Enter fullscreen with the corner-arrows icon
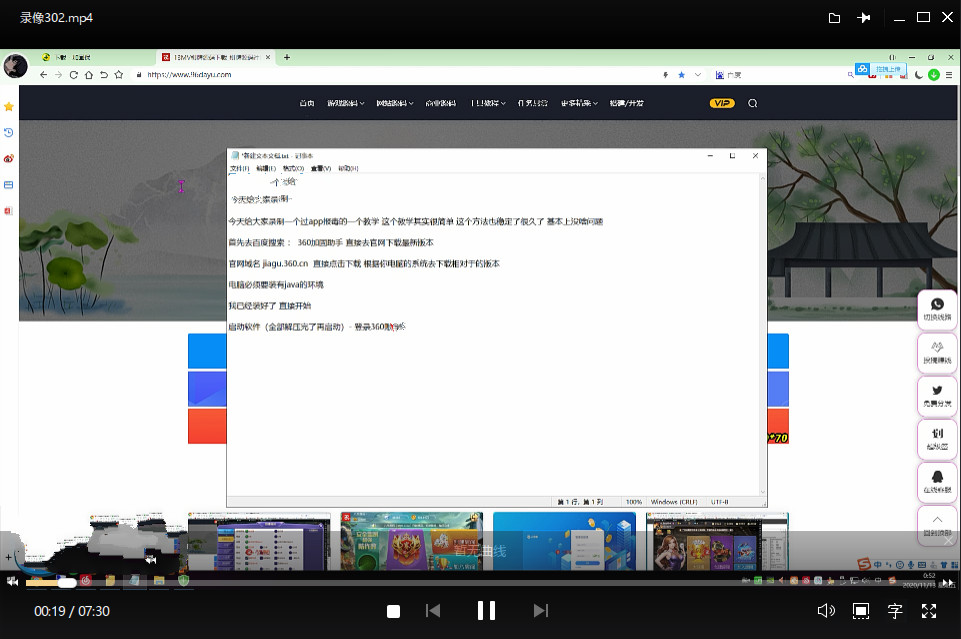The image size is (961, 639). pos(929,611)
